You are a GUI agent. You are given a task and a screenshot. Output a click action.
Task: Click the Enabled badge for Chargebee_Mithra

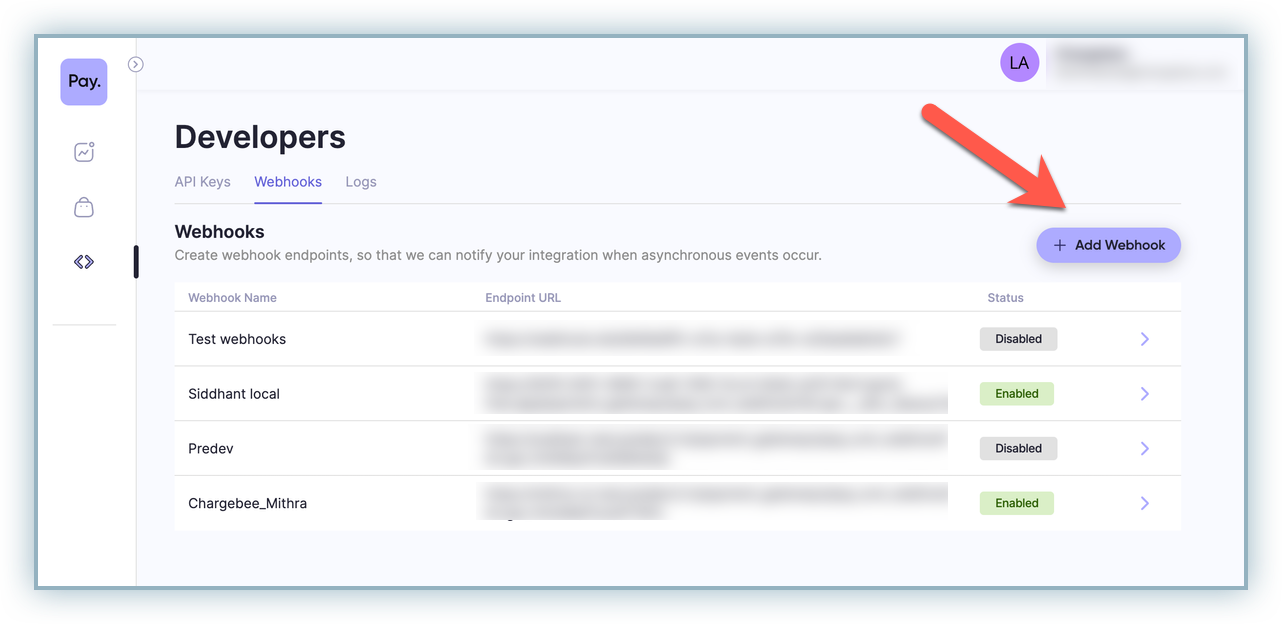click(1016, 503)
